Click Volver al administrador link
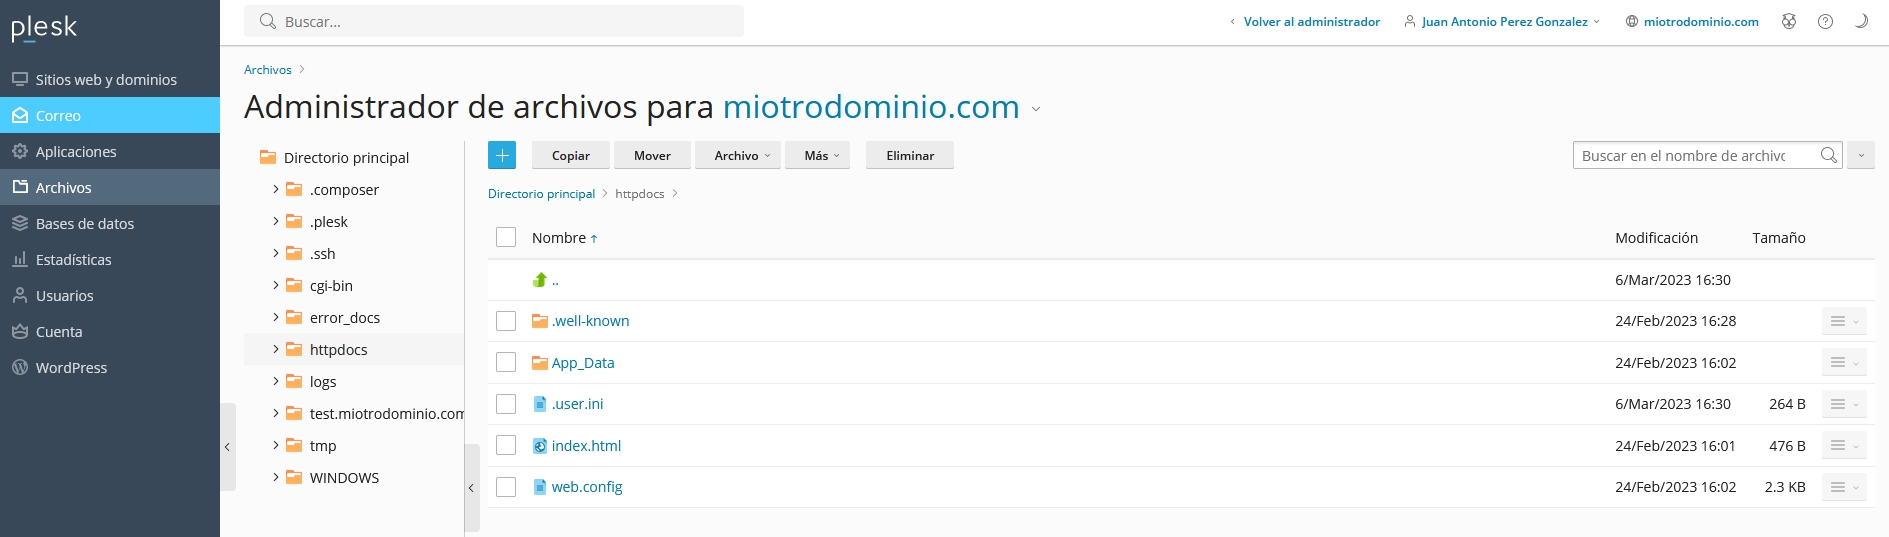Screen dimensions: 1889x537 1310,21
